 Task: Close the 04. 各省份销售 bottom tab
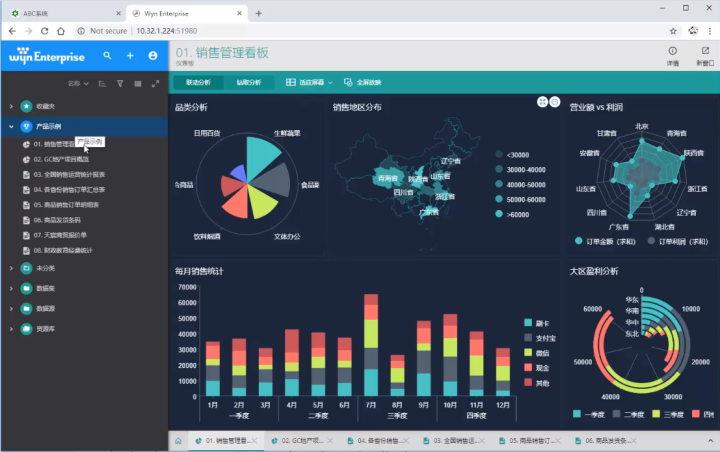click(x=406, y=441)
